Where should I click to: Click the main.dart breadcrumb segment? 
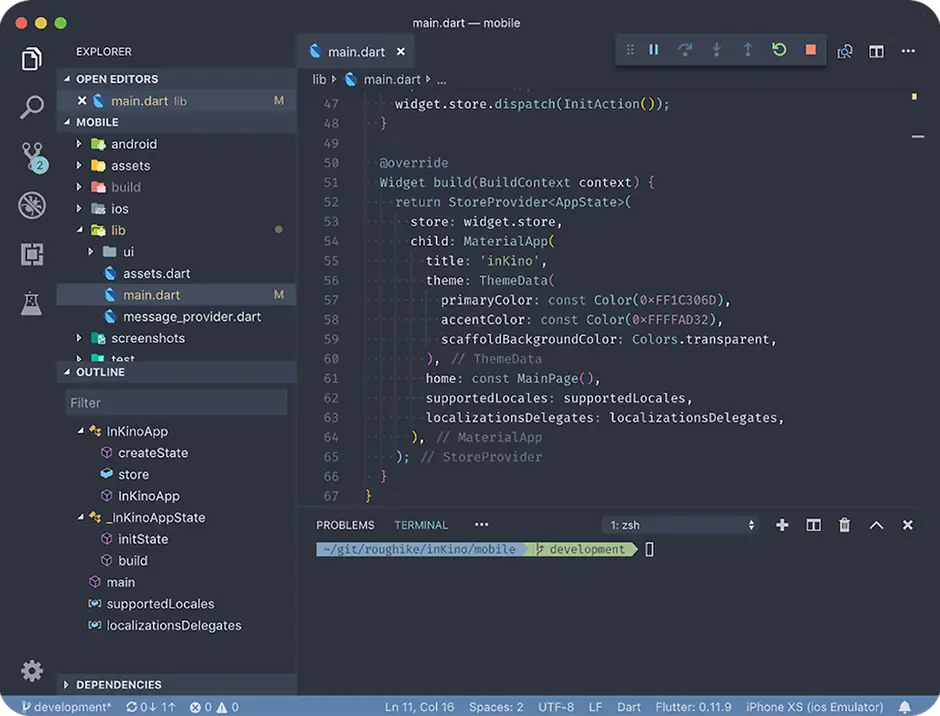tap(391, 79)
